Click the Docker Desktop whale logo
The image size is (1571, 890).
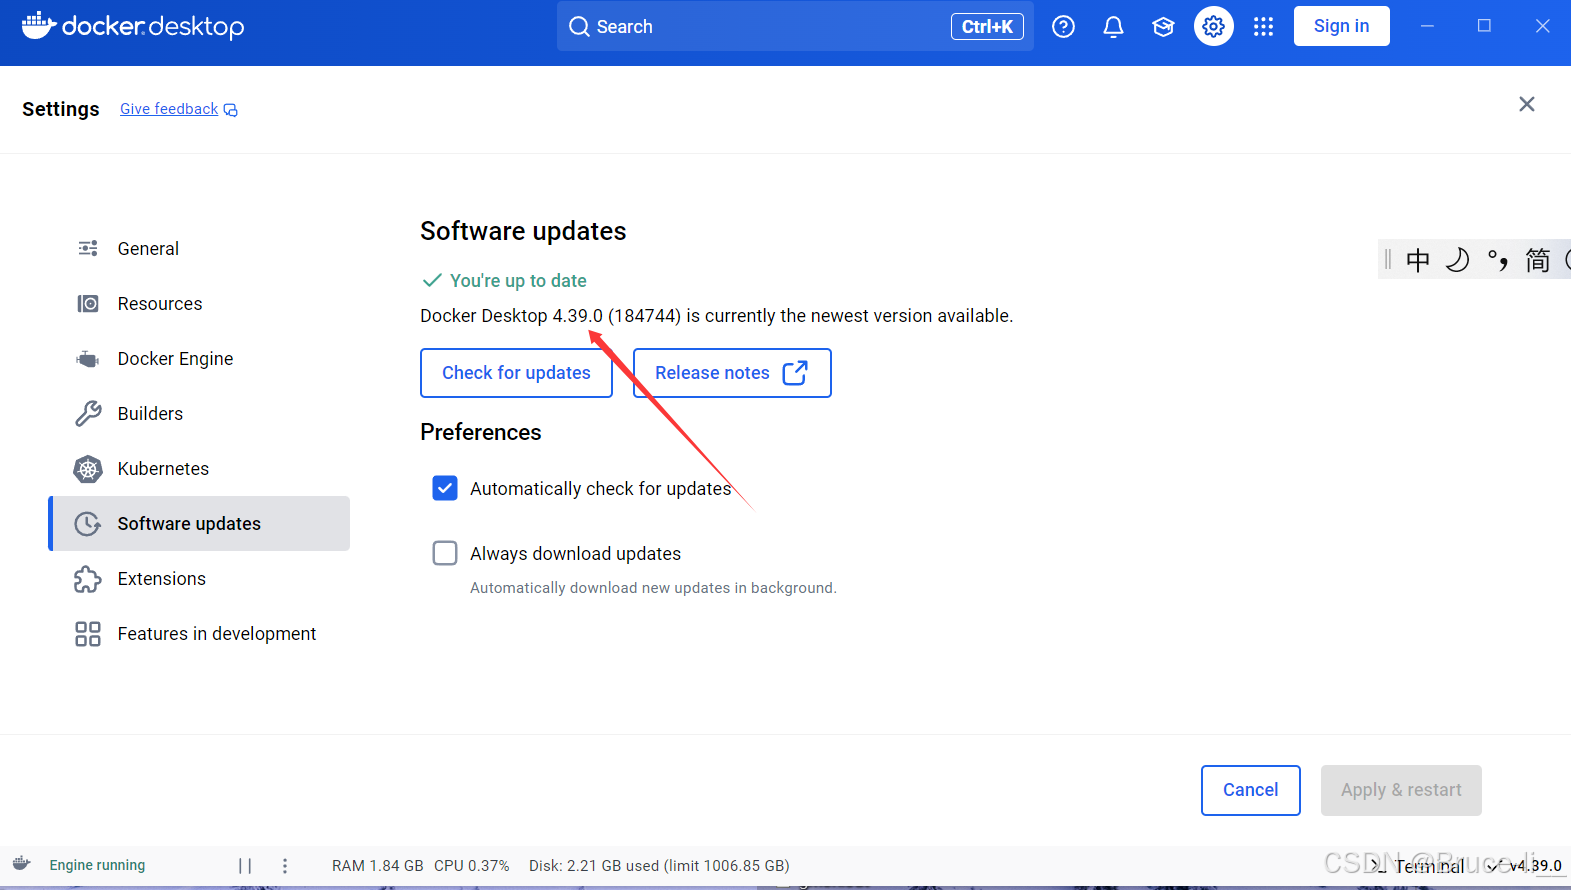point(133,26)
